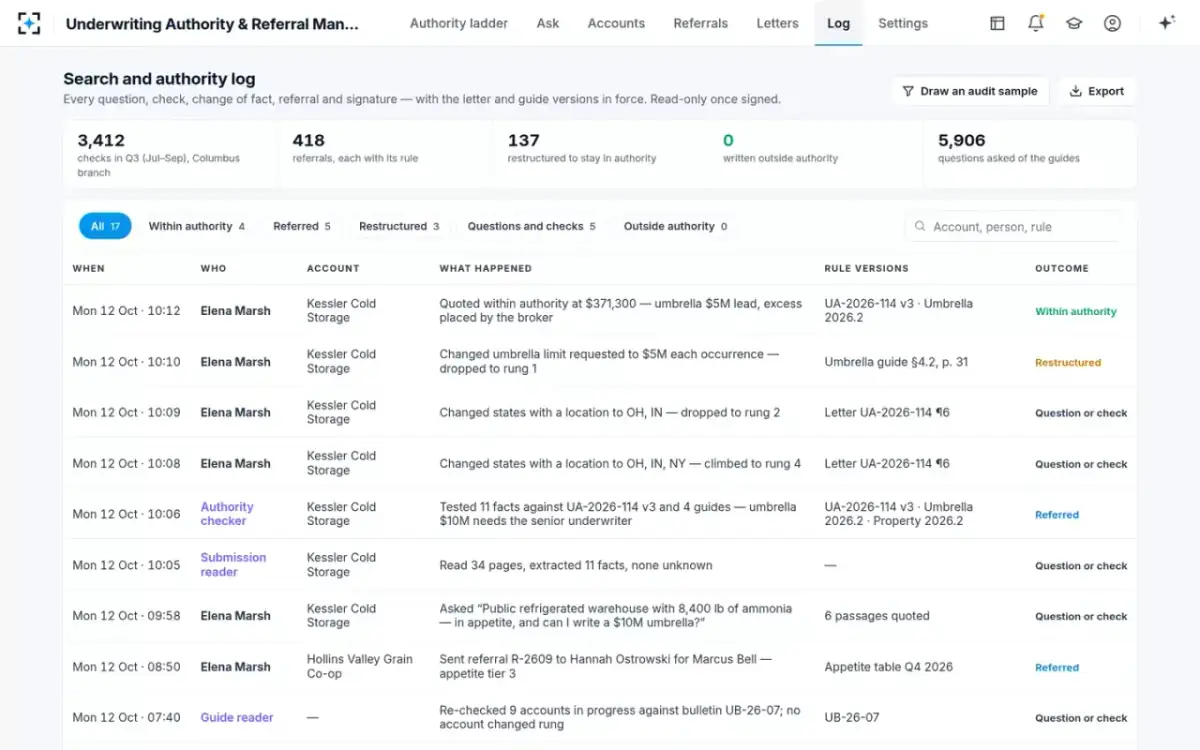Select the Log tab
The image size is (1200, 750).
pyautogui.click(x=838, y=23)
